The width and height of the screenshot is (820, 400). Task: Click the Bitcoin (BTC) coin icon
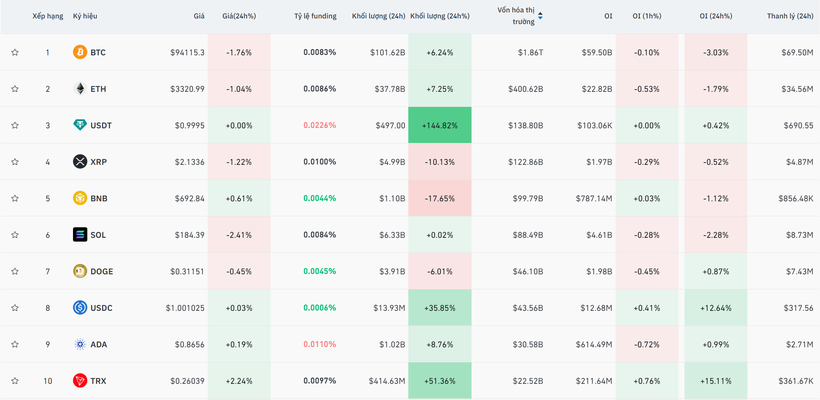coord(80,52)
